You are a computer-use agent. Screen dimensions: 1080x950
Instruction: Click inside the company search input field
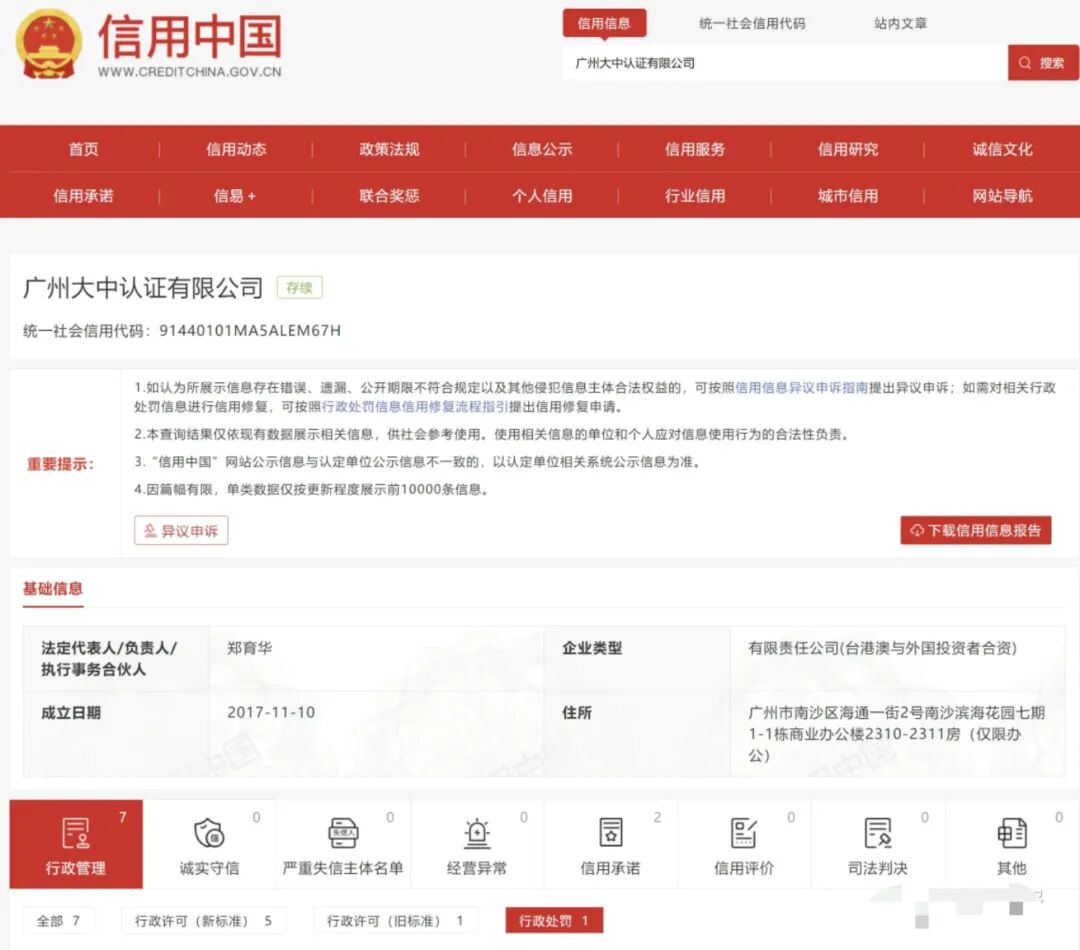coord(780,62)
